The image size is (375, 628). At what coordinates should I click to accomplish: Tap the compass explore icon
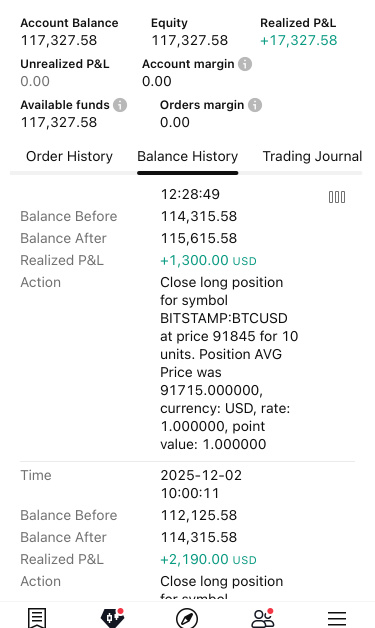(x=187, y=618)
